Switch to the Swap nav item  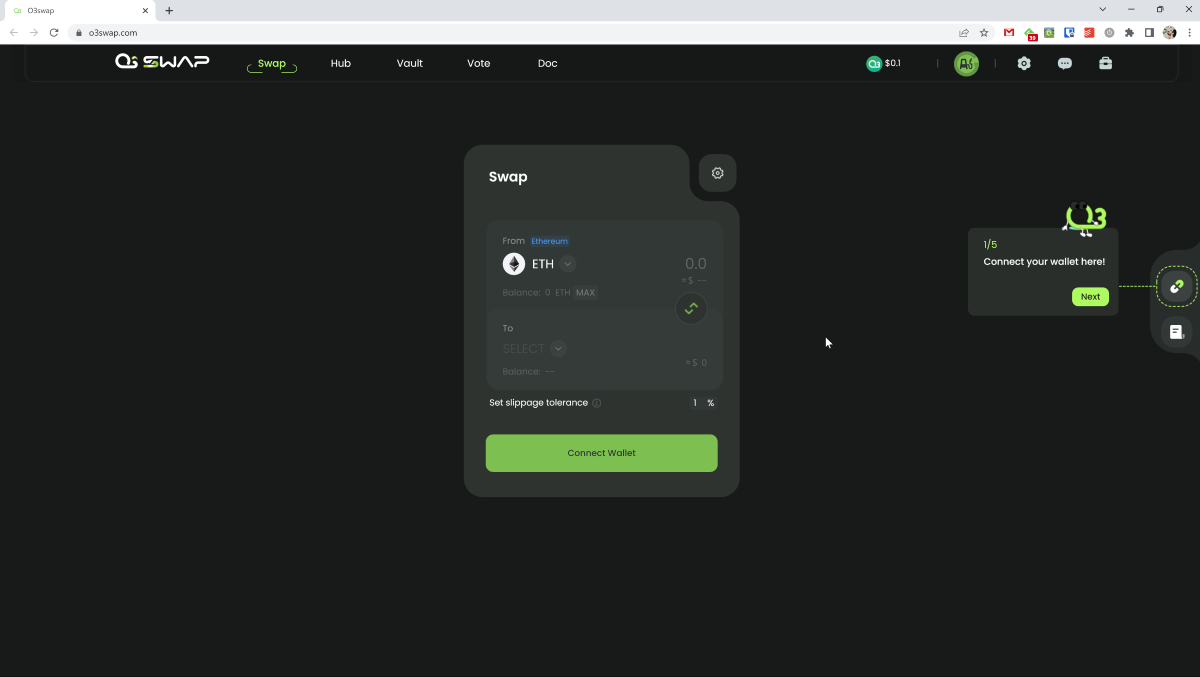(272, 63)
